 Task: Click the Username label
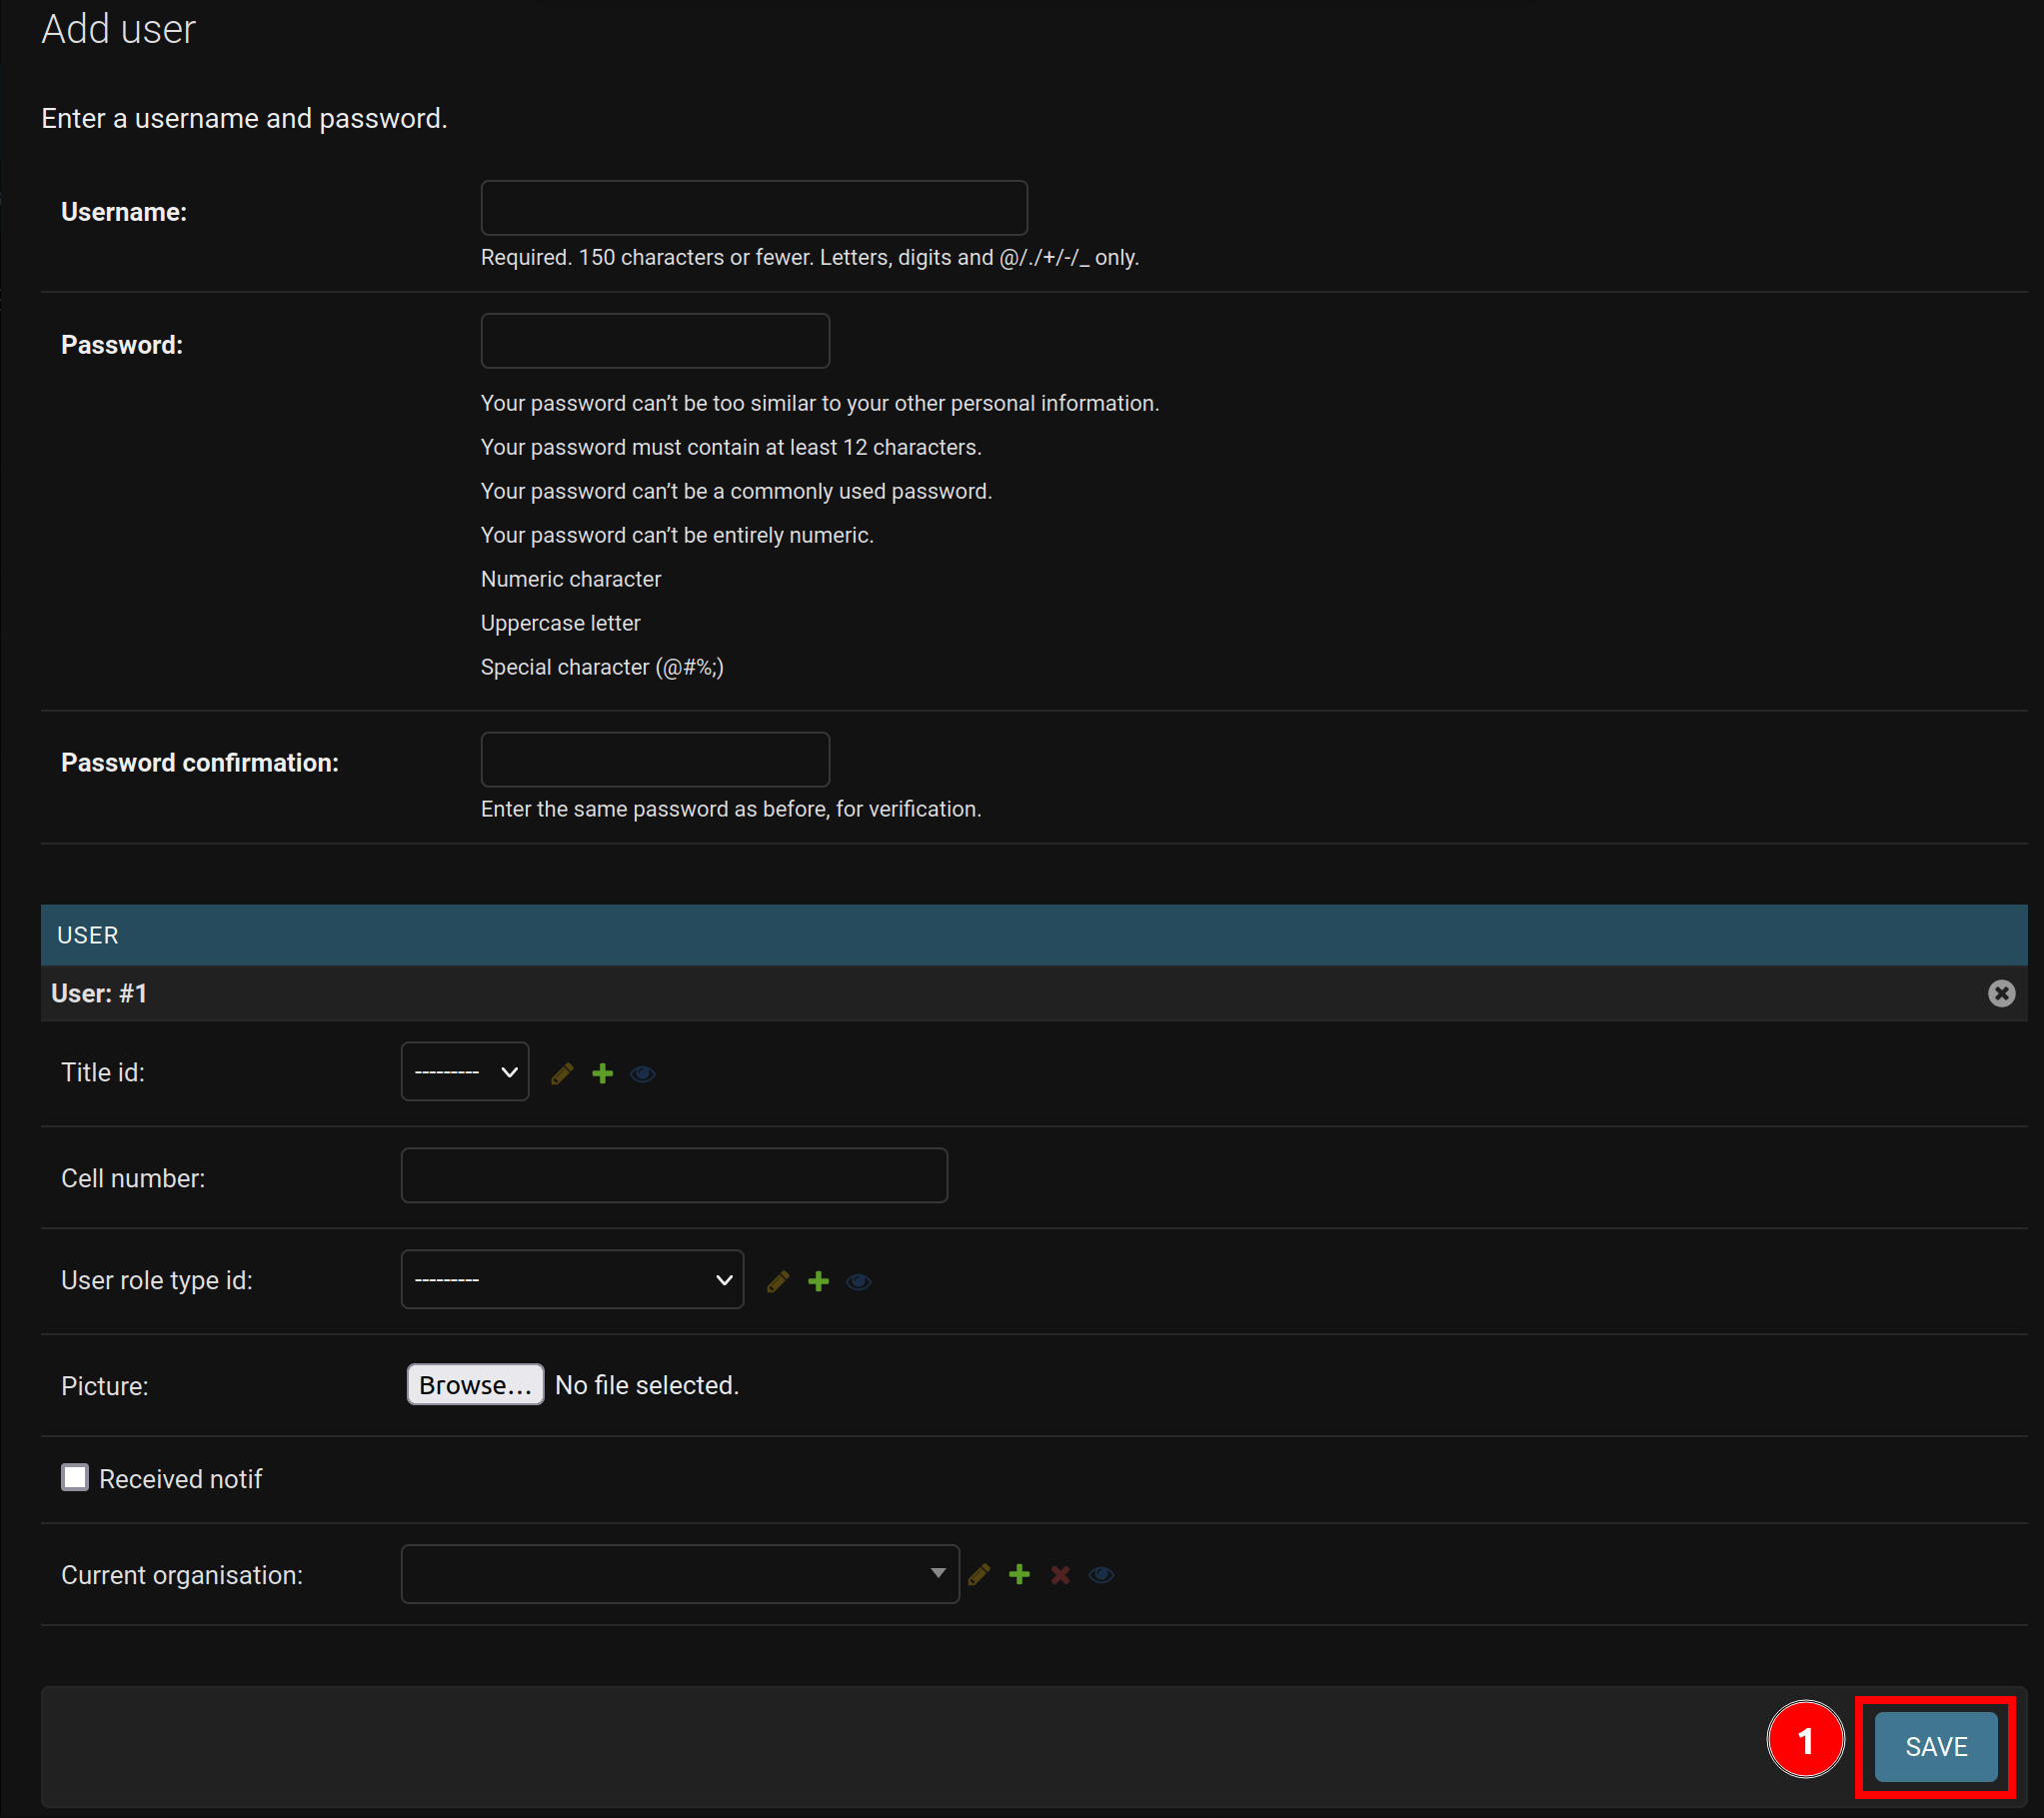tap(124, 212)
